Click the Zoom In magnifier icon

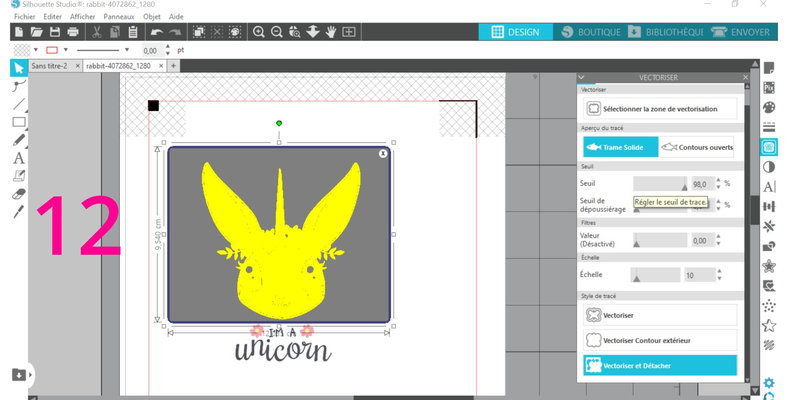(259, 32)
